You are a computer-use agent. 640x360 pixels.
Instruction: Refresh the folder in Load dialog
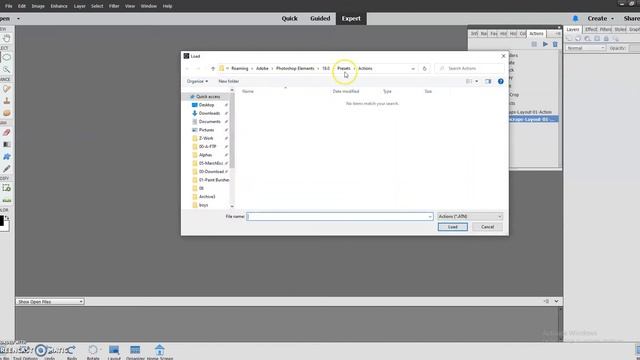pyautogui.click(x=424, y=69)
